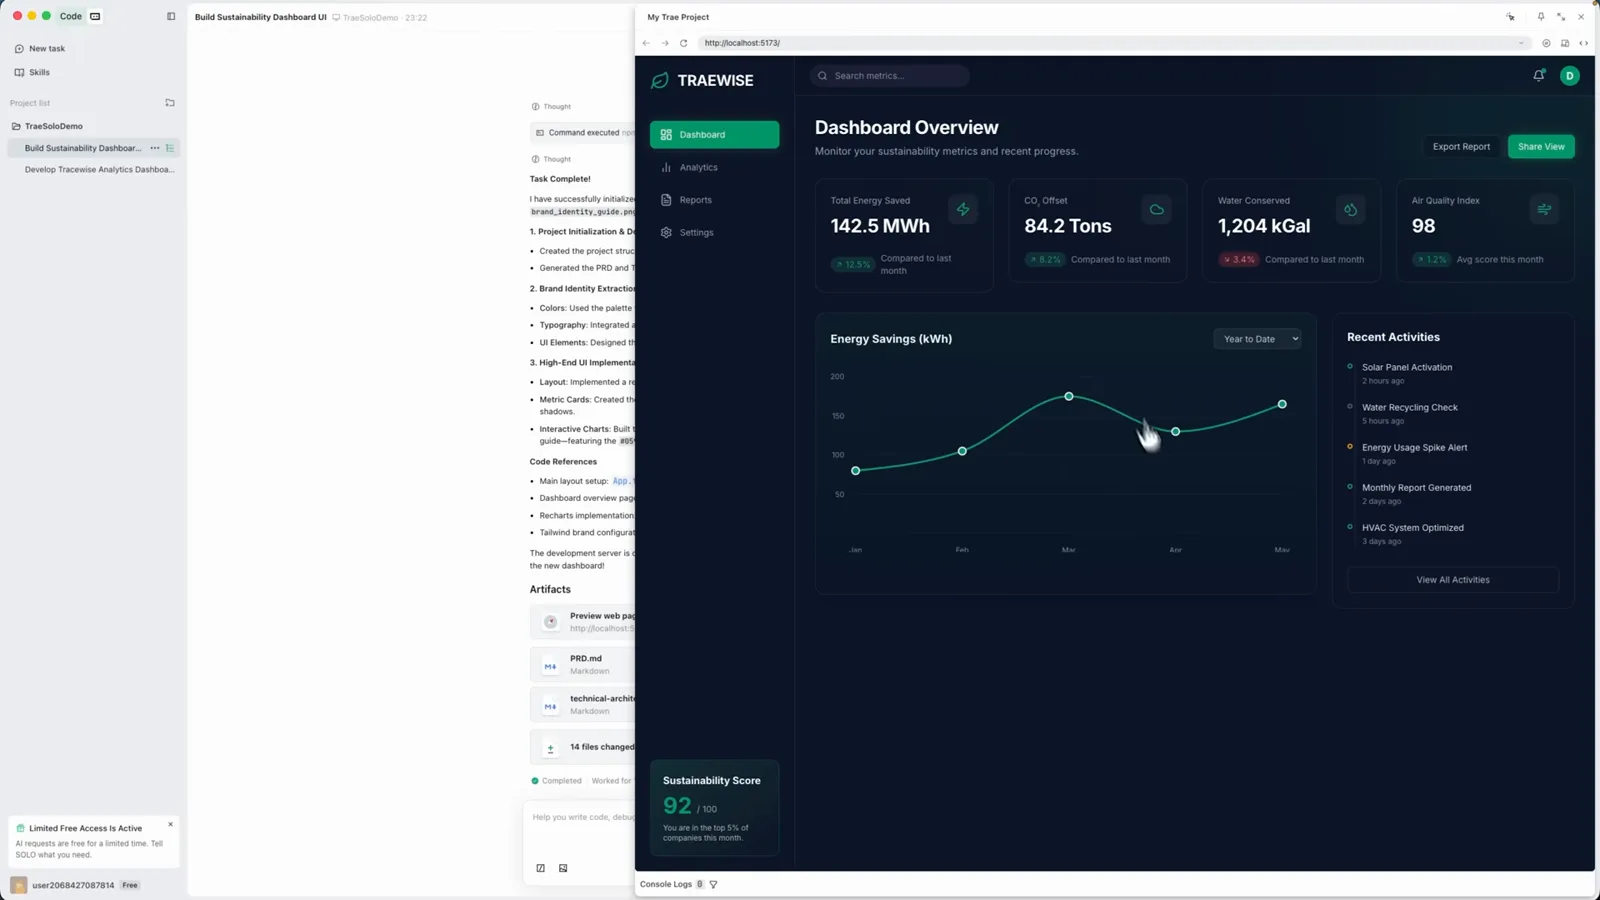1600x900 pixels.
Task: Go back in the preview browser
Action: click(646, 43)
